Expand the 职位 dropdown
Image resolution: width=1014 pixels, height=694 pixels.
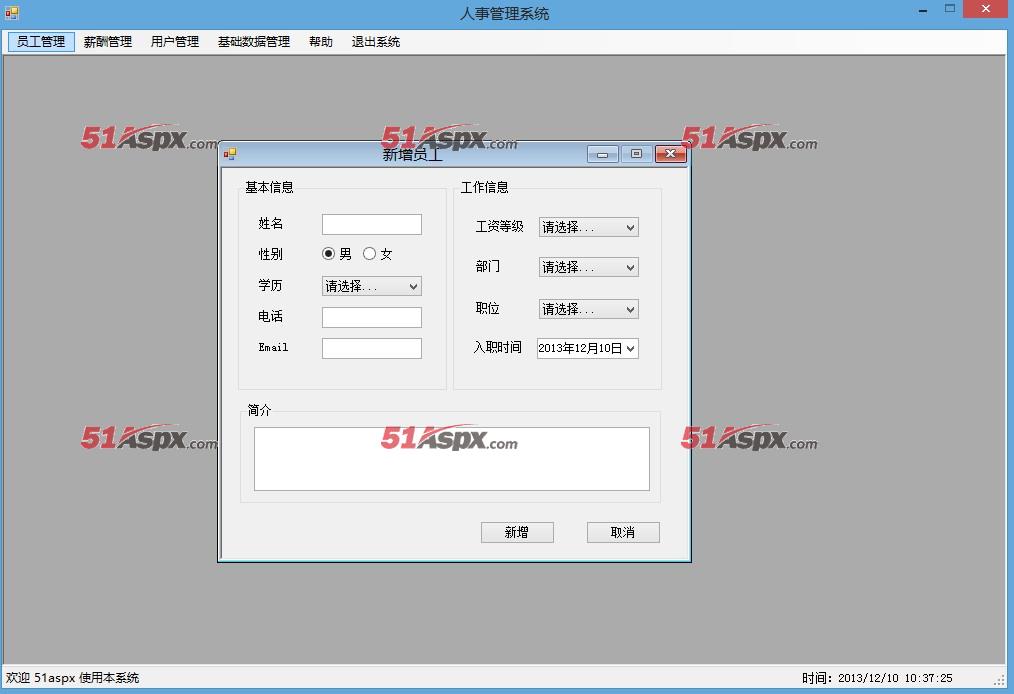tap(588, 309)
